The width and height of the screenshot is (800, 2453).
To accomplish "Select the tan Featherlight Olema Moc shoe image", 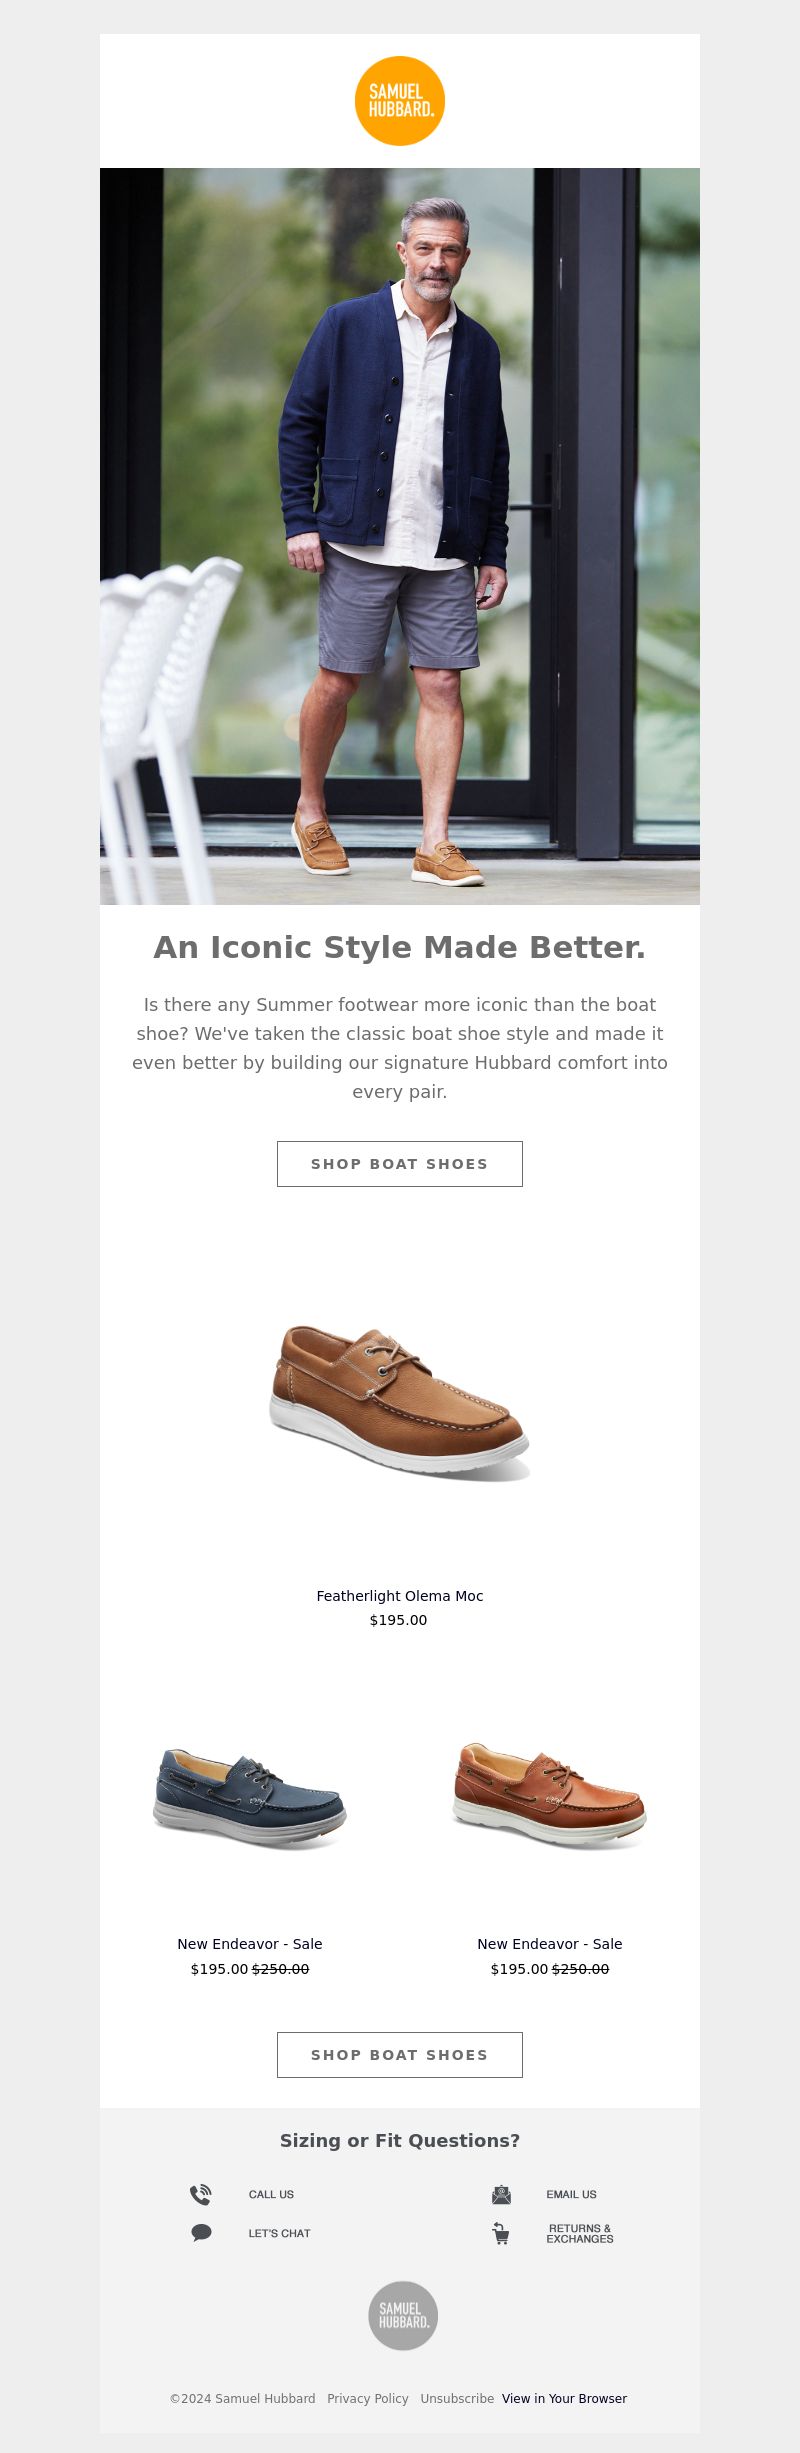I will (400, 1401).
